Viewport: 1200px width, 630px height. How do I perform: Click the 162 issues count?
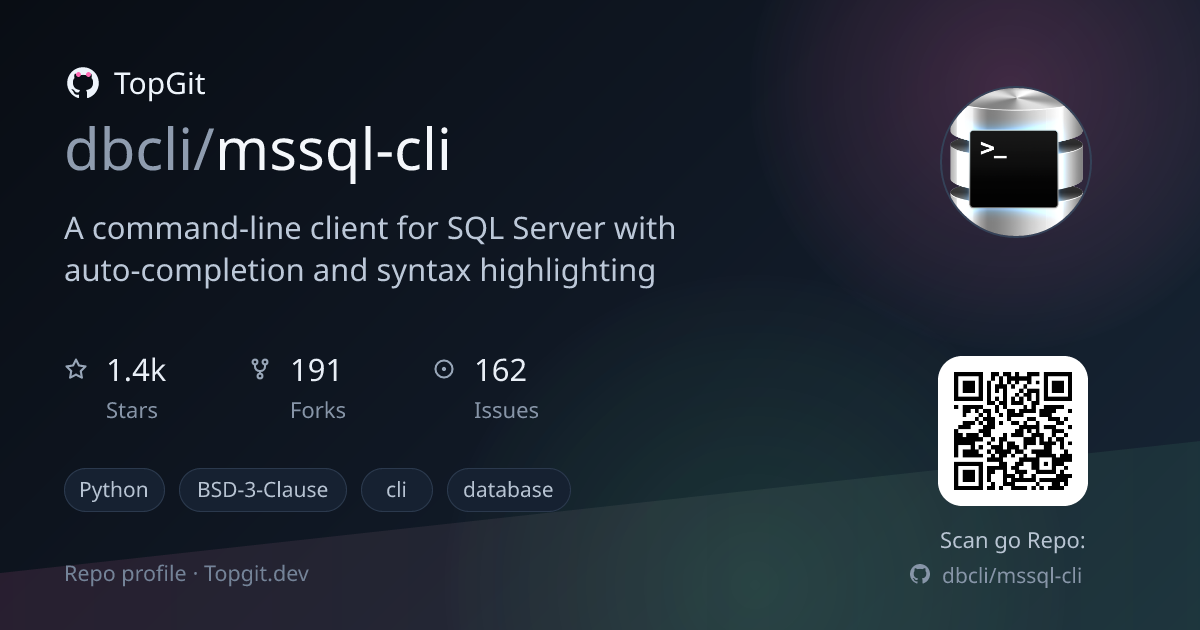500,371
